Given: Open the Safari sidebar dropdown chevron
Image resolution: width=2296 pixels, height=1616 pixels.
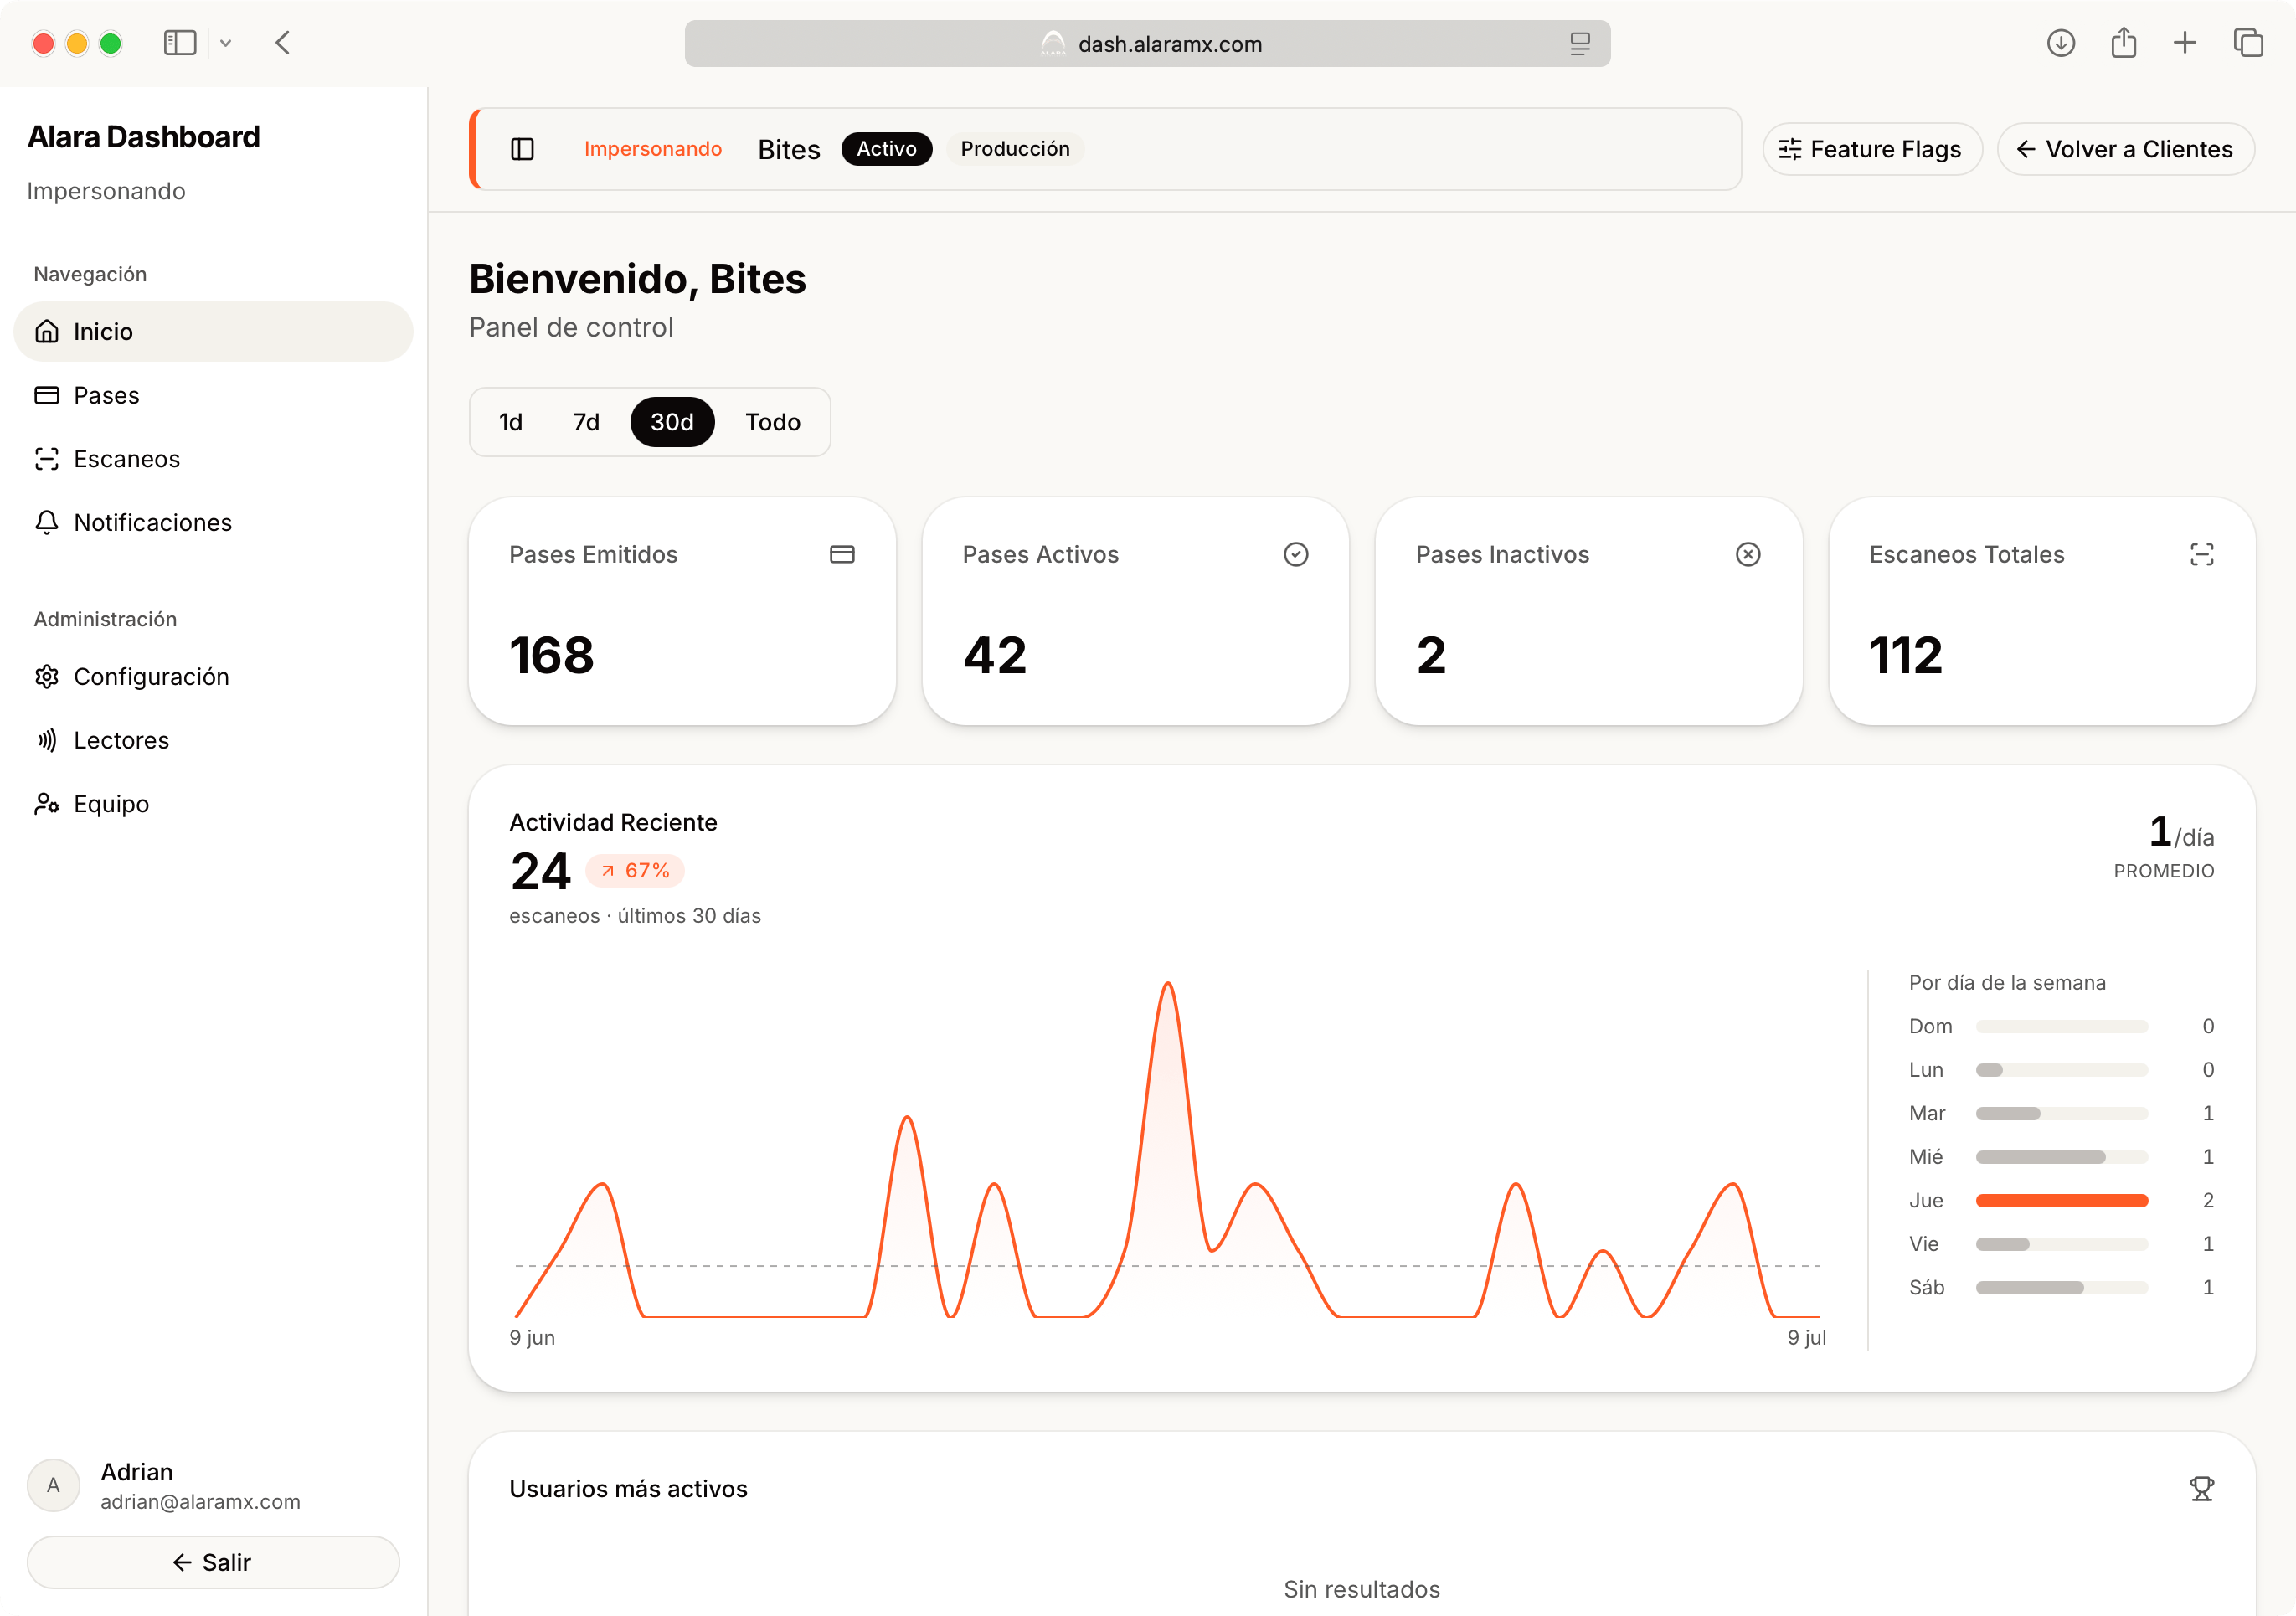Looking at the screenshot, I should tap(226, 43).
